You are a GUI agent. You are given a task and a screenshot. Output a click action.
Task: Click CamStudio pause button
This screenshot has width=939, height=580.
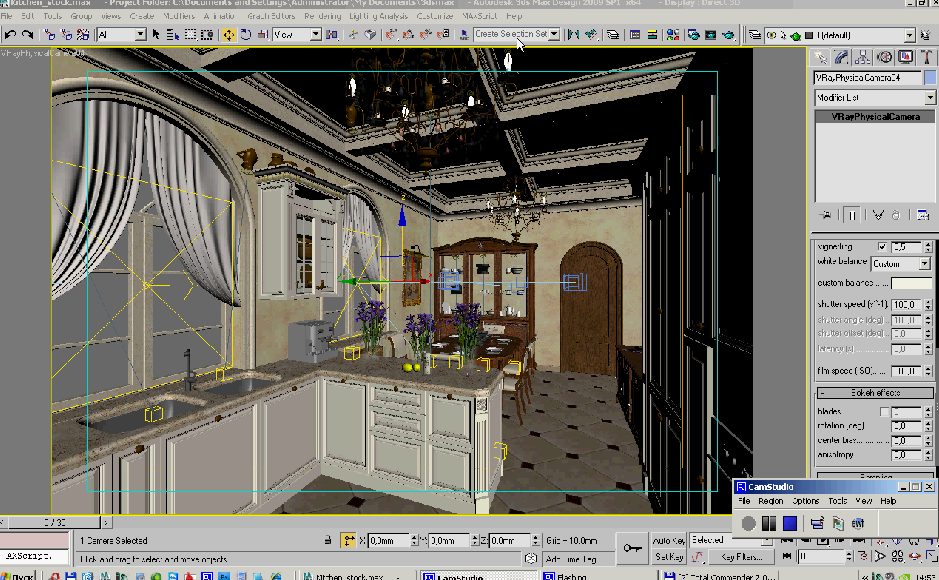(769, 524)
